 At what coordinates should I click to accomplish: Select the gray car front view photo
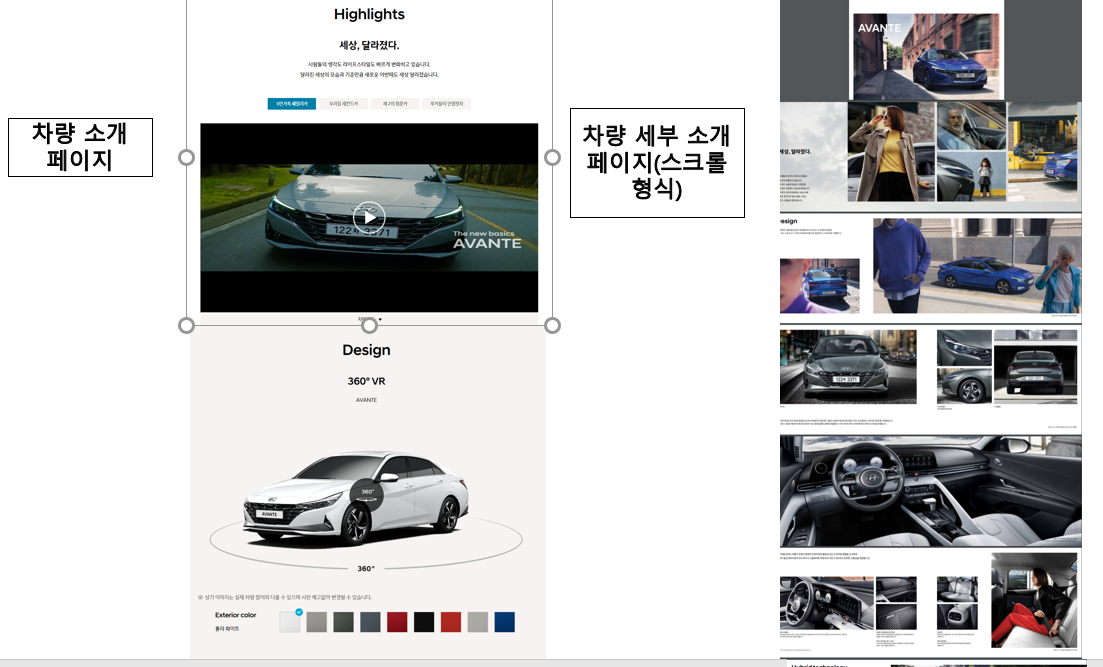pos(848,367)
